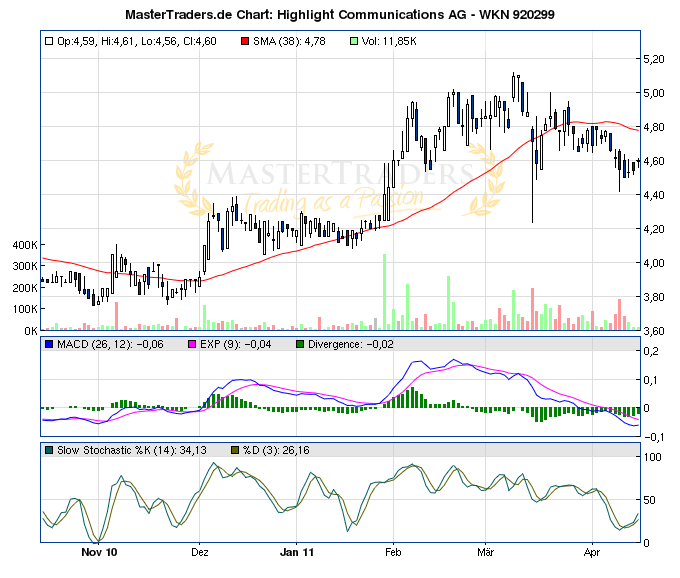Click the green Vol legend swatch
The width and height of the screenshot is (680, 578).
point(354,41)
